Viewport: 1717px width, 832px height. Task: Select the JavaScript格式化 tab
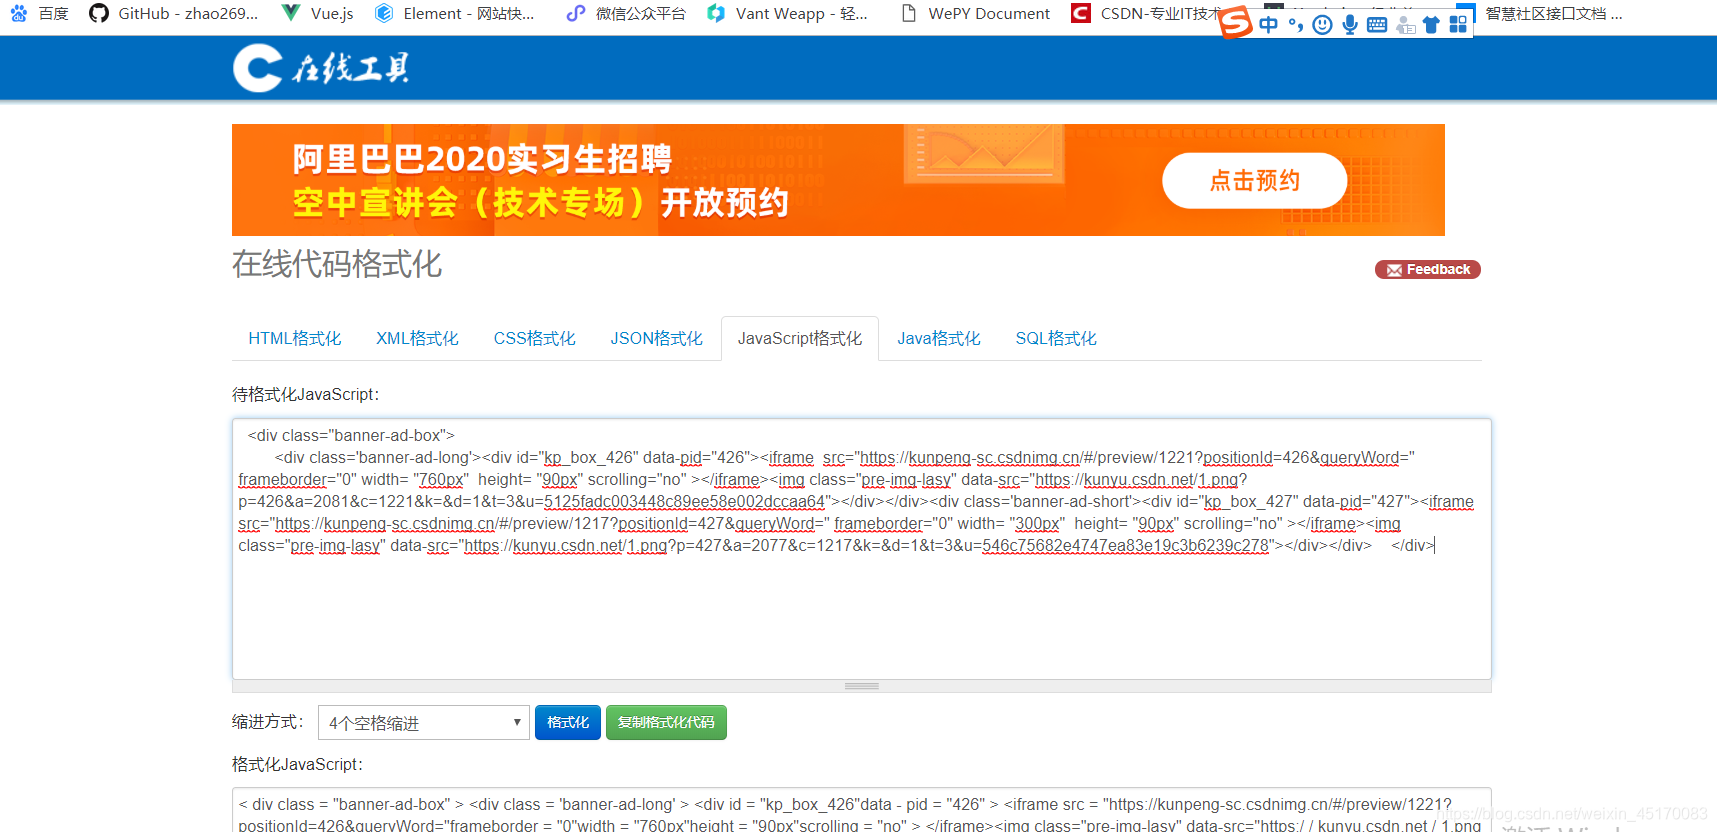coord(800,338)
